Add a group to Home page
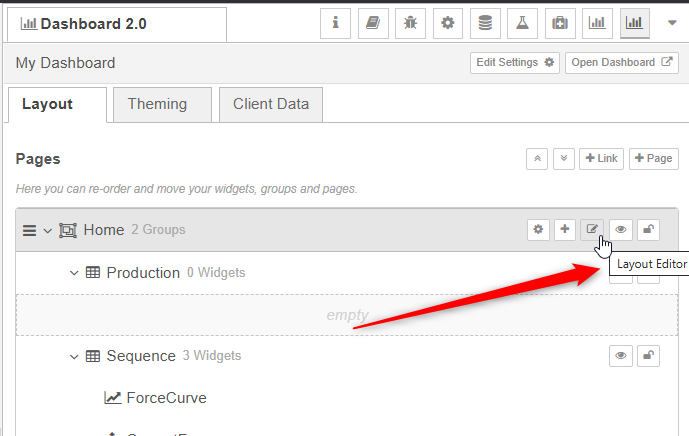The height and width of the screenshot is (436, 689). [565, 229]
